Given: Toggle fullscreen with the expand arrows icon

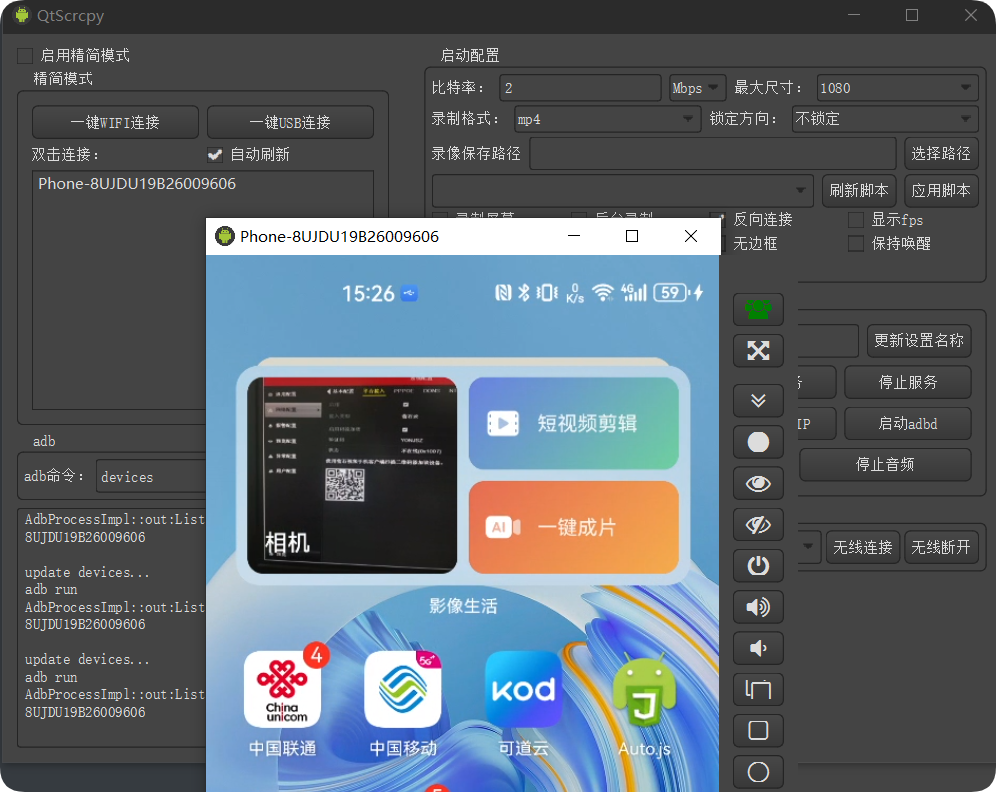Looking at the screenshot, I should (x=758, y=350).
